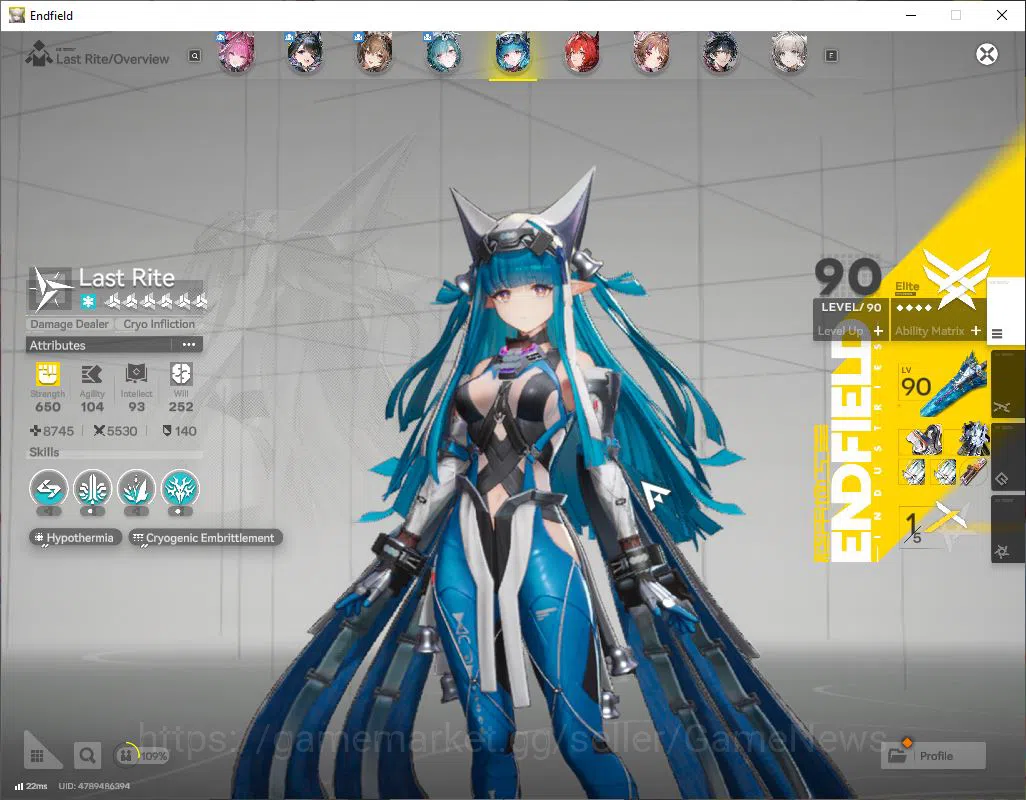Screen dimensions: 1026x800
Task: Select the highlighted Last Rite portrait
Action: [x=513, y=52]
